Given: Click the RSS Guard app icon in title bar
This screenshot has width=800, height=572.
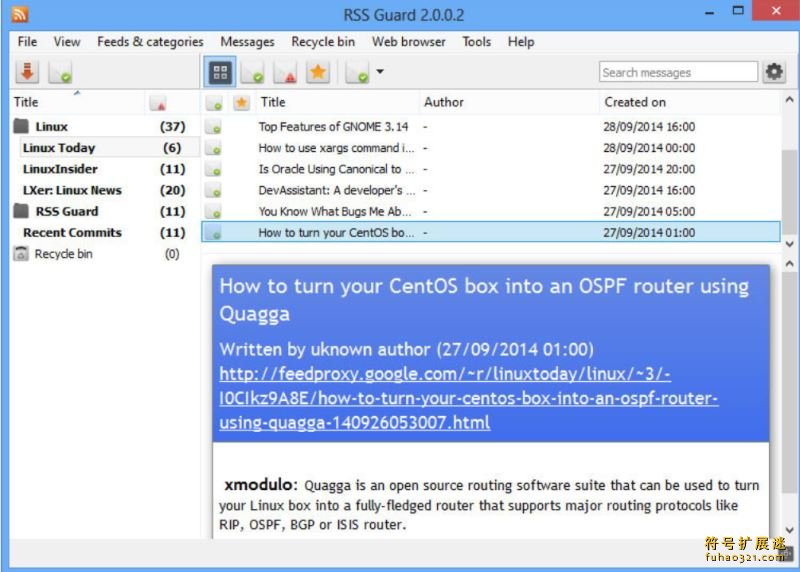Looking at the screenshot, I should pyautogui.click(x=19, y=14).
